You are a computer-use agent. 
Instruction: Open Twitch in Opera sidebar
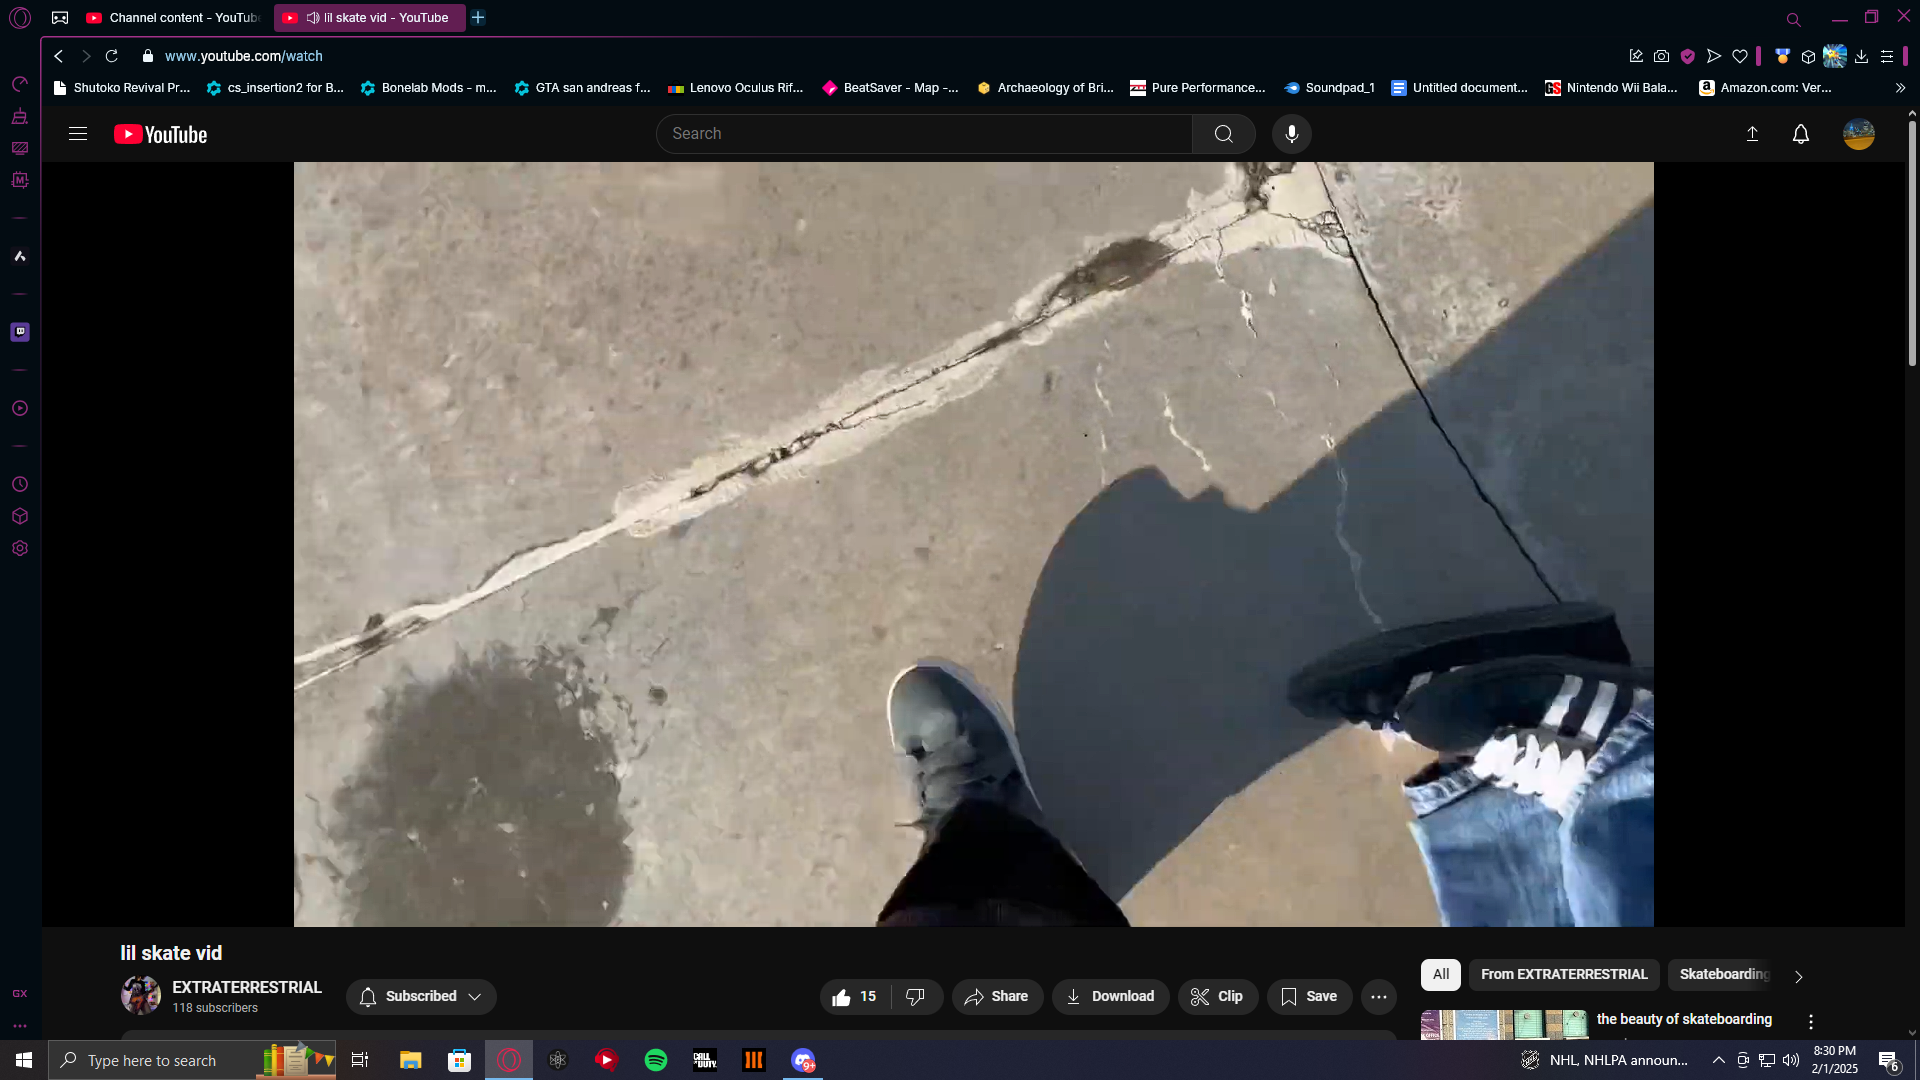tap(20, 332)
